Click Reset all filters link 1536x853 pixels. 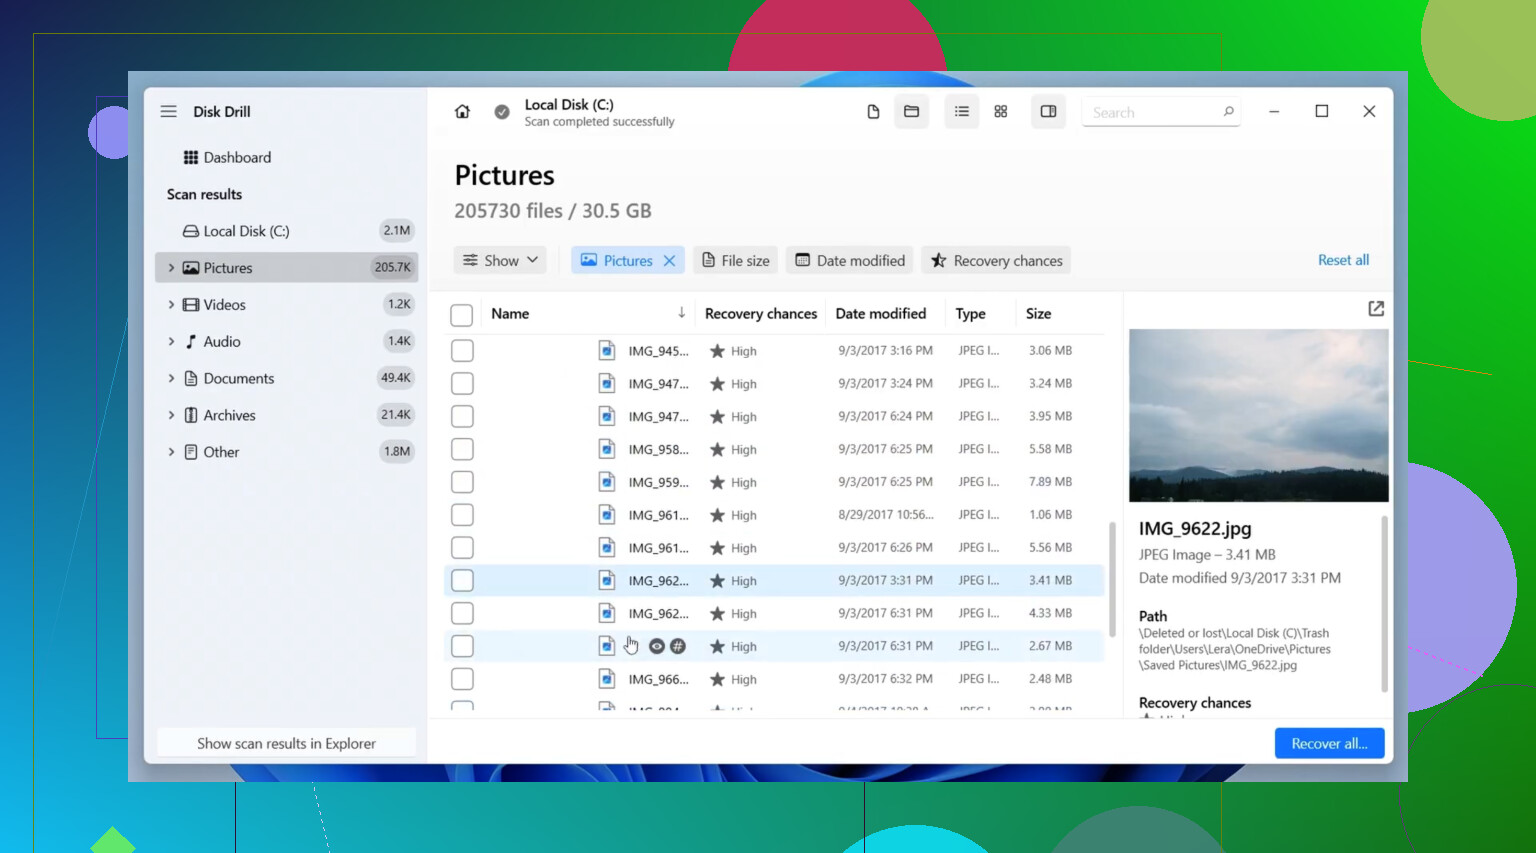pos(1343,260)
